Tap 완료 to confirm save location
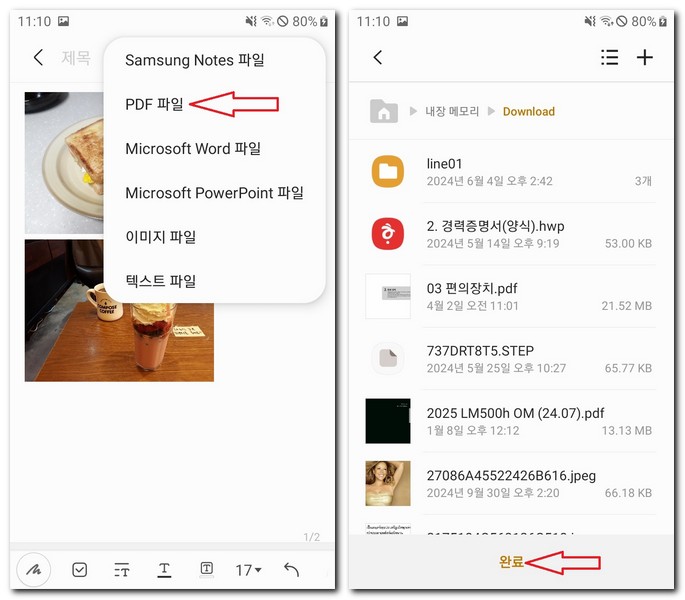 511,561
